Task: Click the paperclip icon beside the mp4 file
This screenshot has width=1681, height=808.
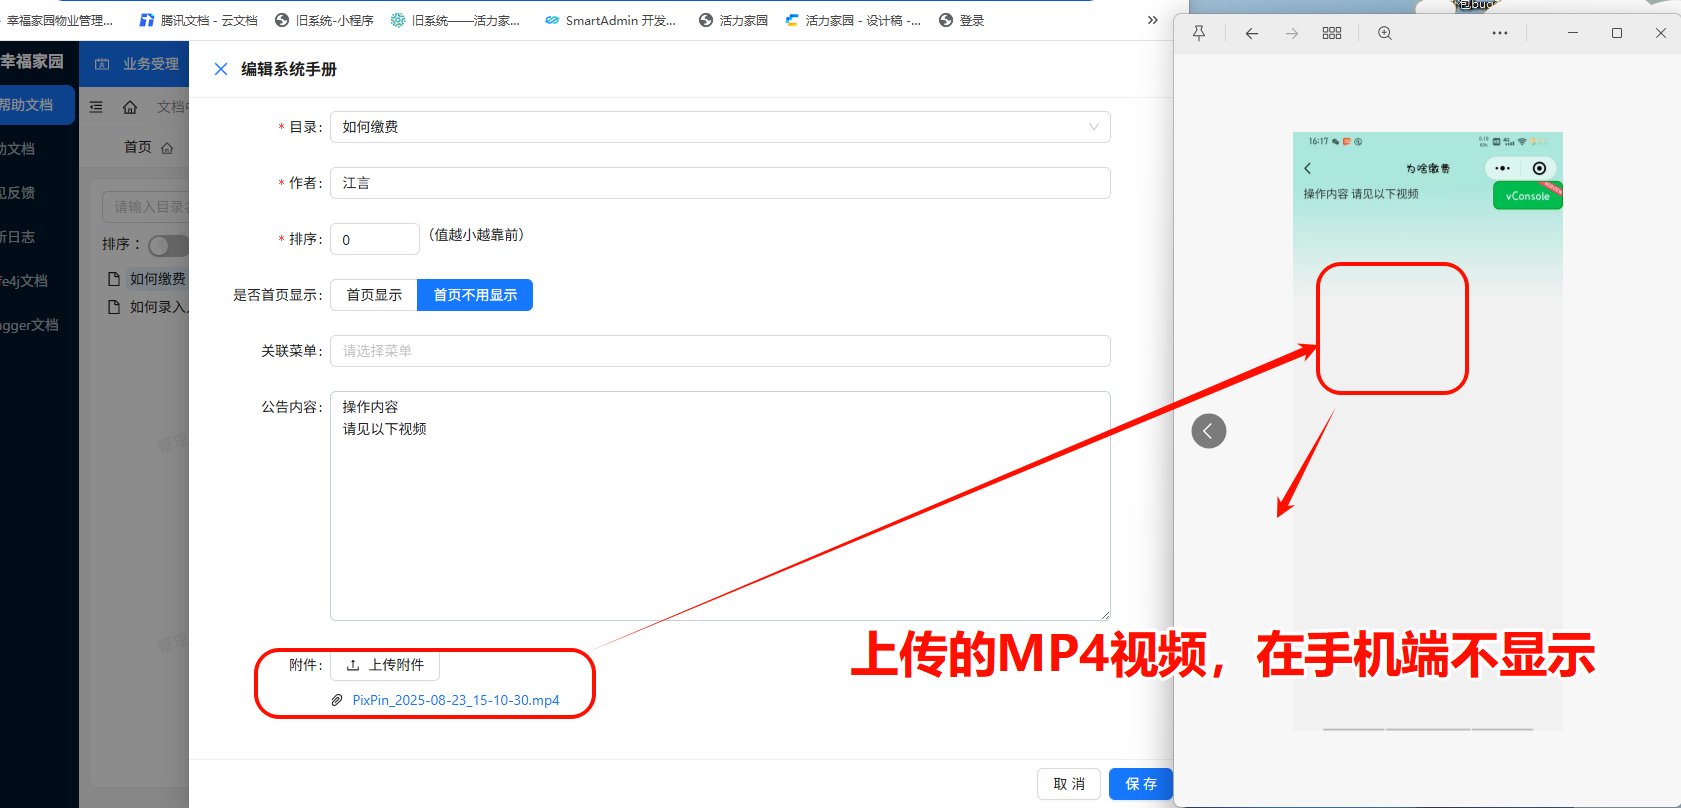Action: click(x=337, y=700)
